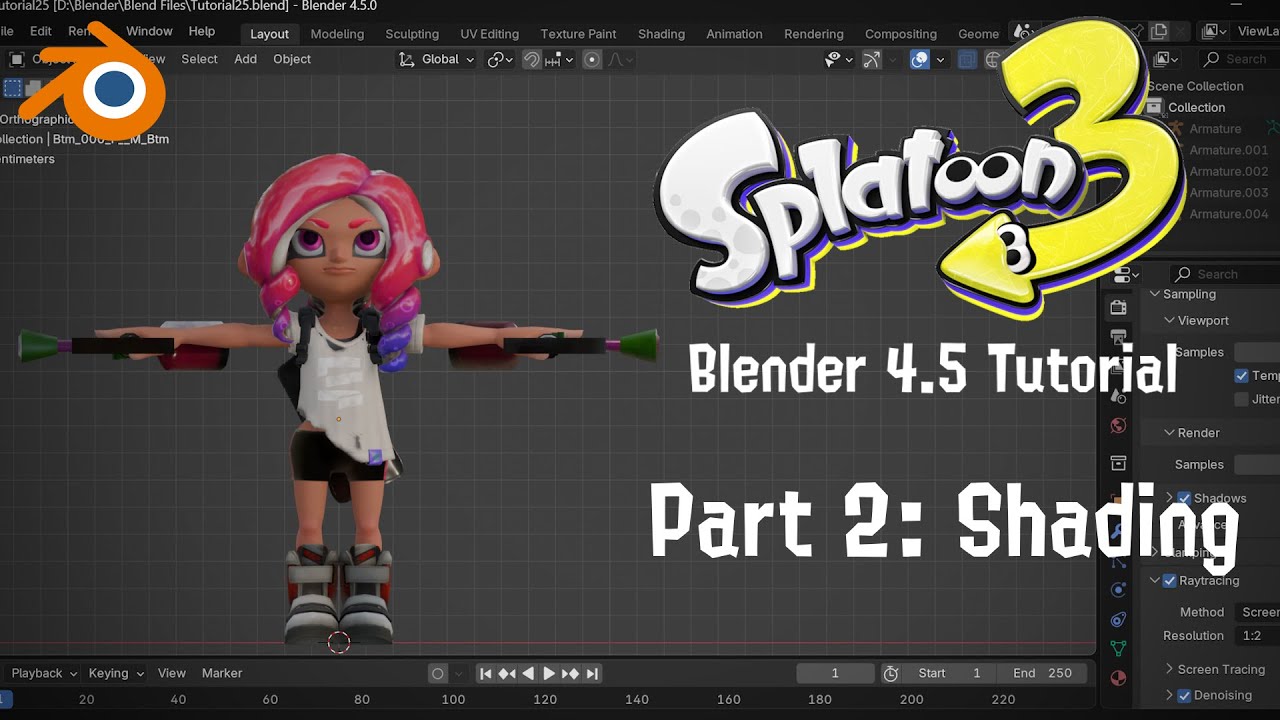Switch to the UV Editing workspace tab
This screenshot has width=1280, height=720.
tap(489, 34)
